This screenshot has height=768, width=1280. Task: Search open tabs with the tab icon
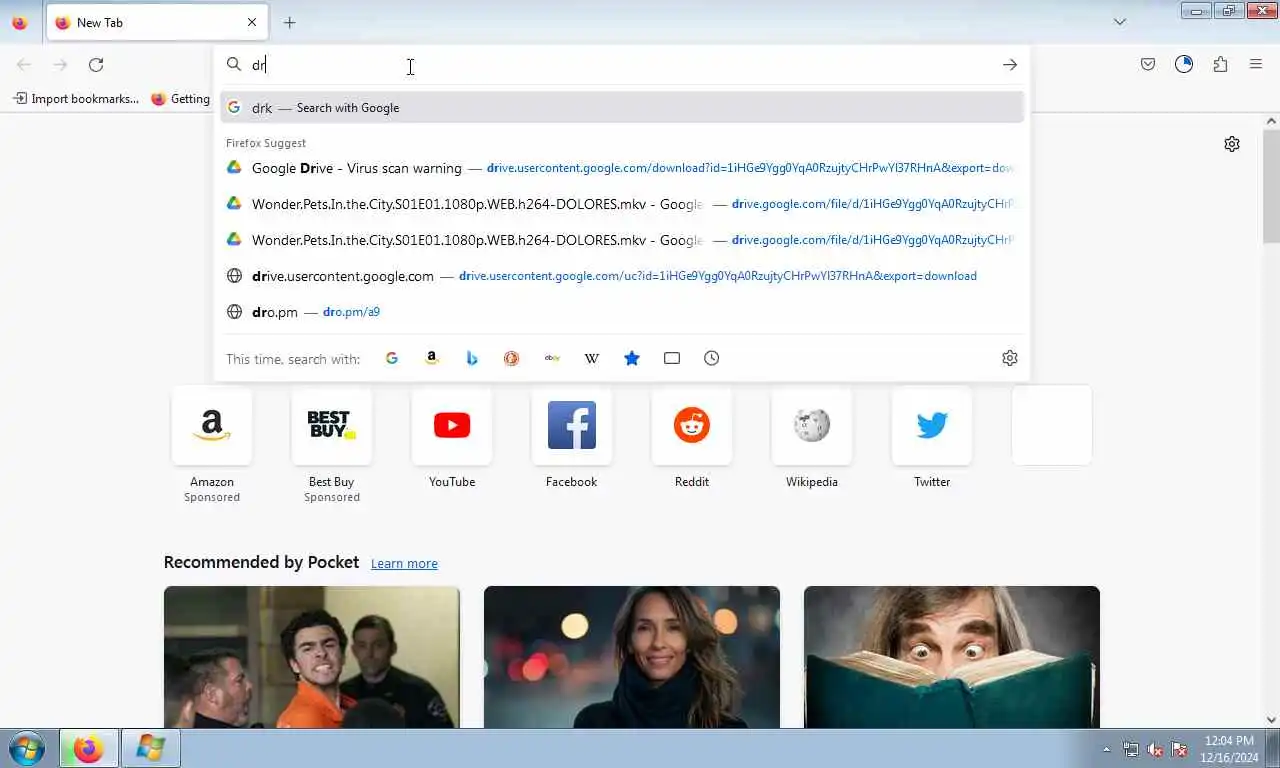(x=672, y=358)
